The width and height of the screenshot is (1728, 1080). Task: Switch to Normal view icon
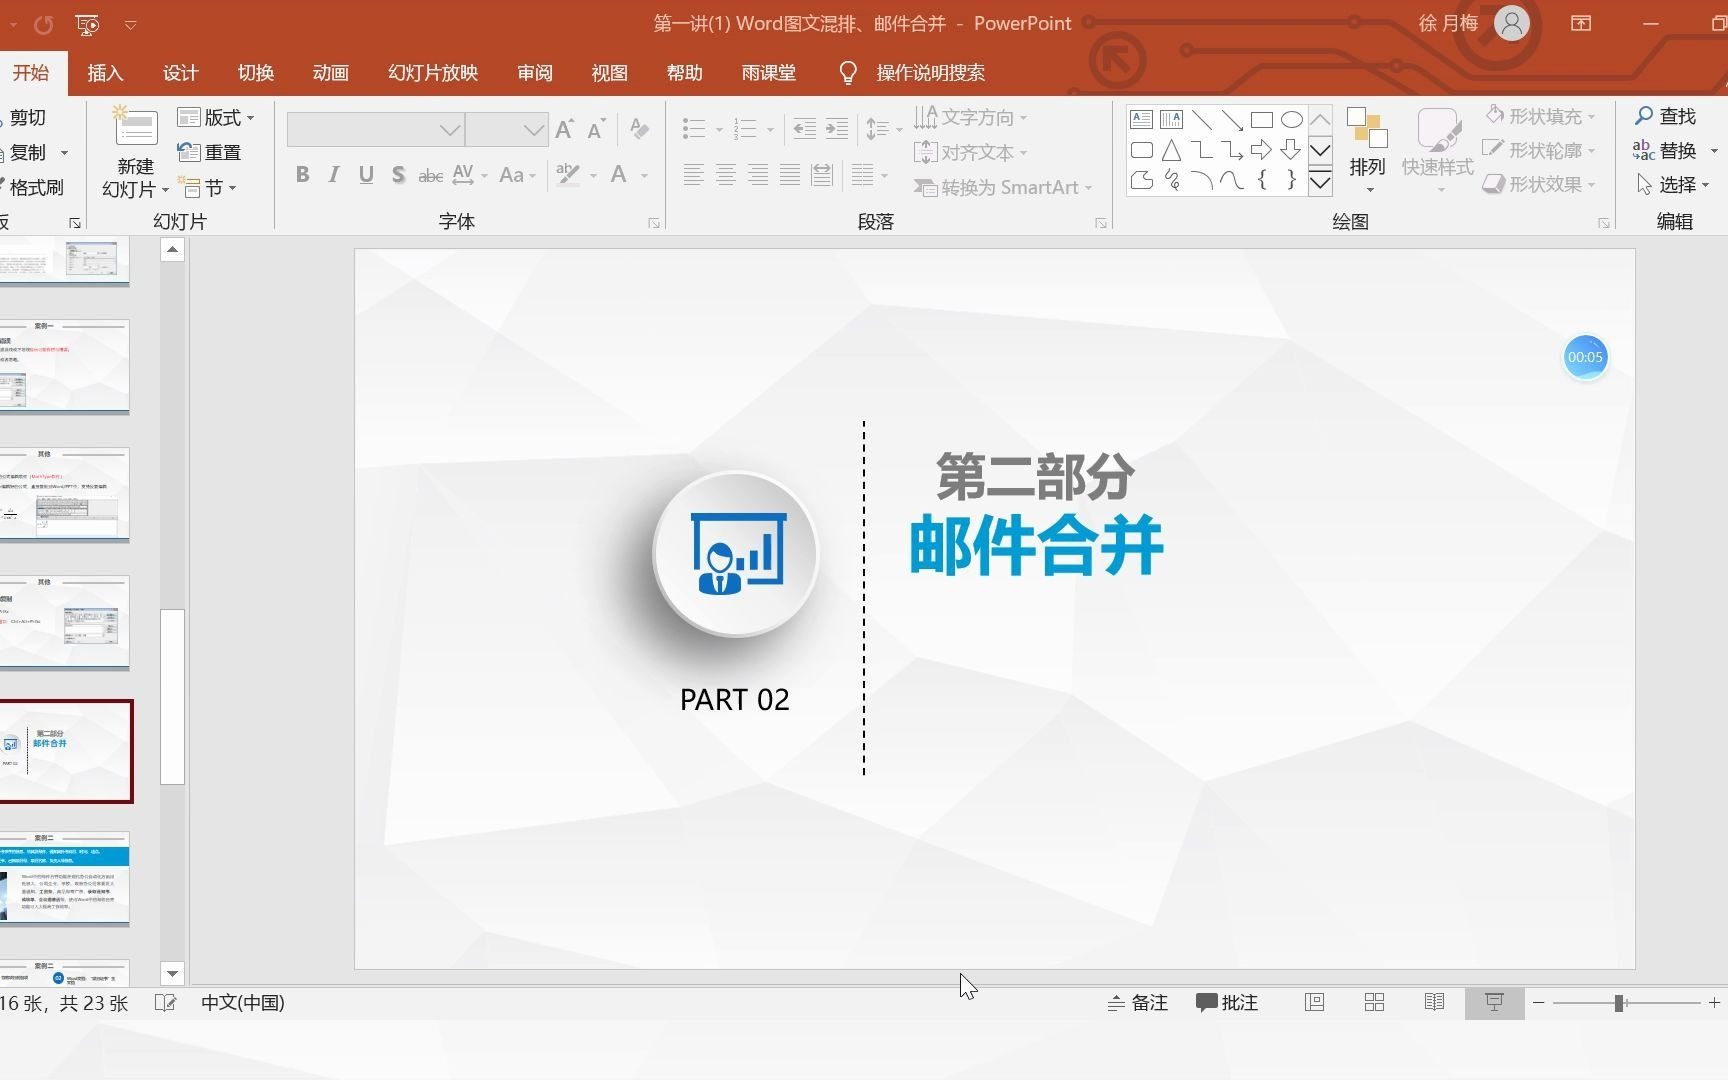(x=1314, y=1003)
